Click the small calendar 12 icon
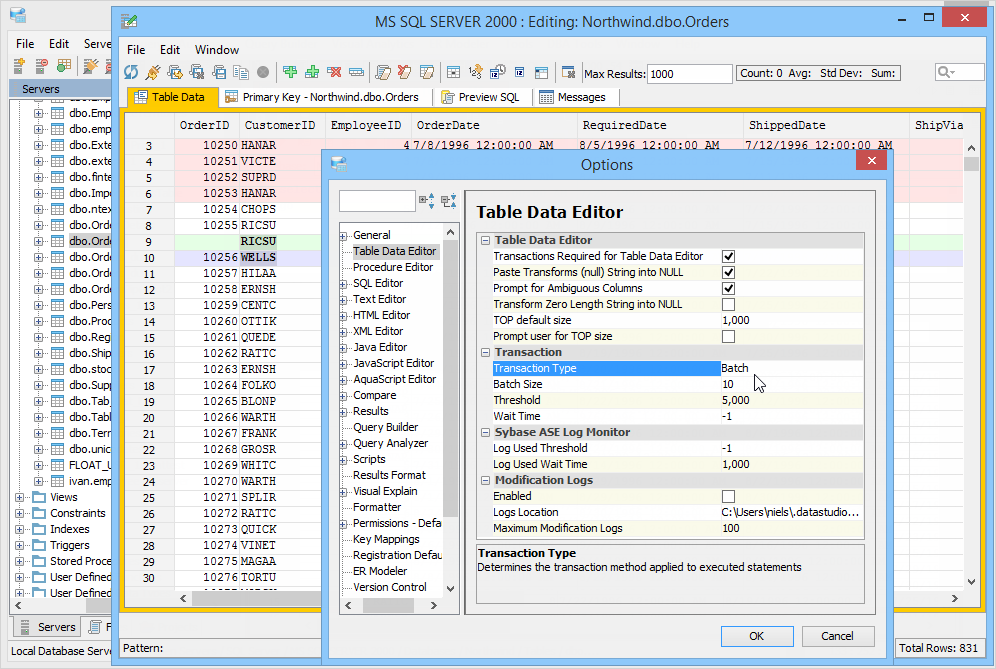Screen dimensions: 996x669 pyautogui.click(x=520, y=72)
